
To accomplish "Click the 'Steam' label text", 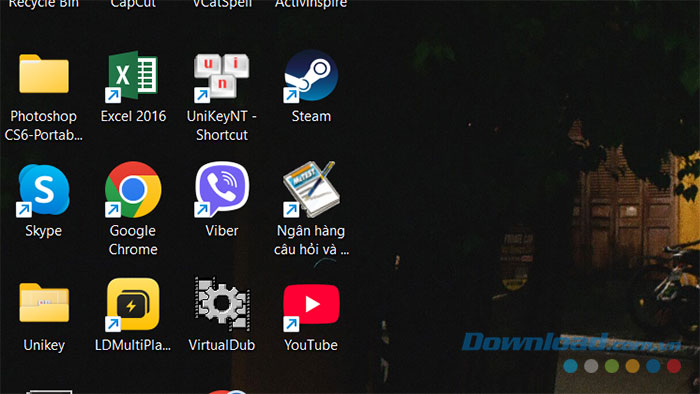I will pos(311,116).
